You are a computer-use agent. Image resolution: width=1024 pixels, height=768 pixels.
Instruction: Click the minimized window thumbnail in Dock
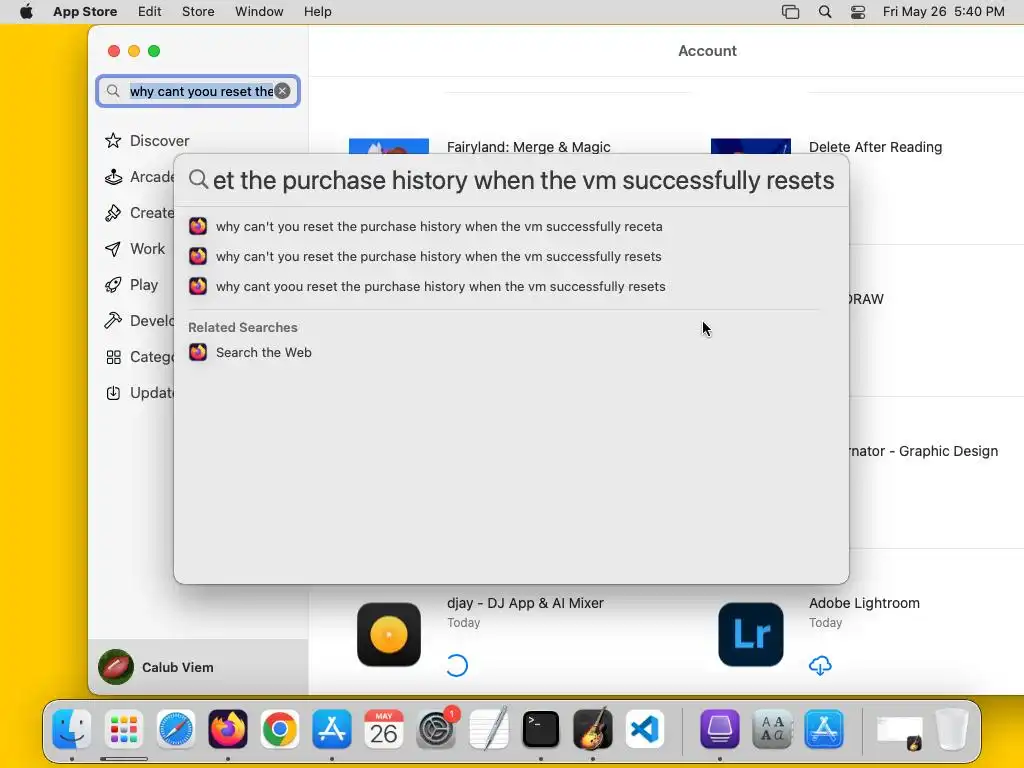[x=899, y=733]
